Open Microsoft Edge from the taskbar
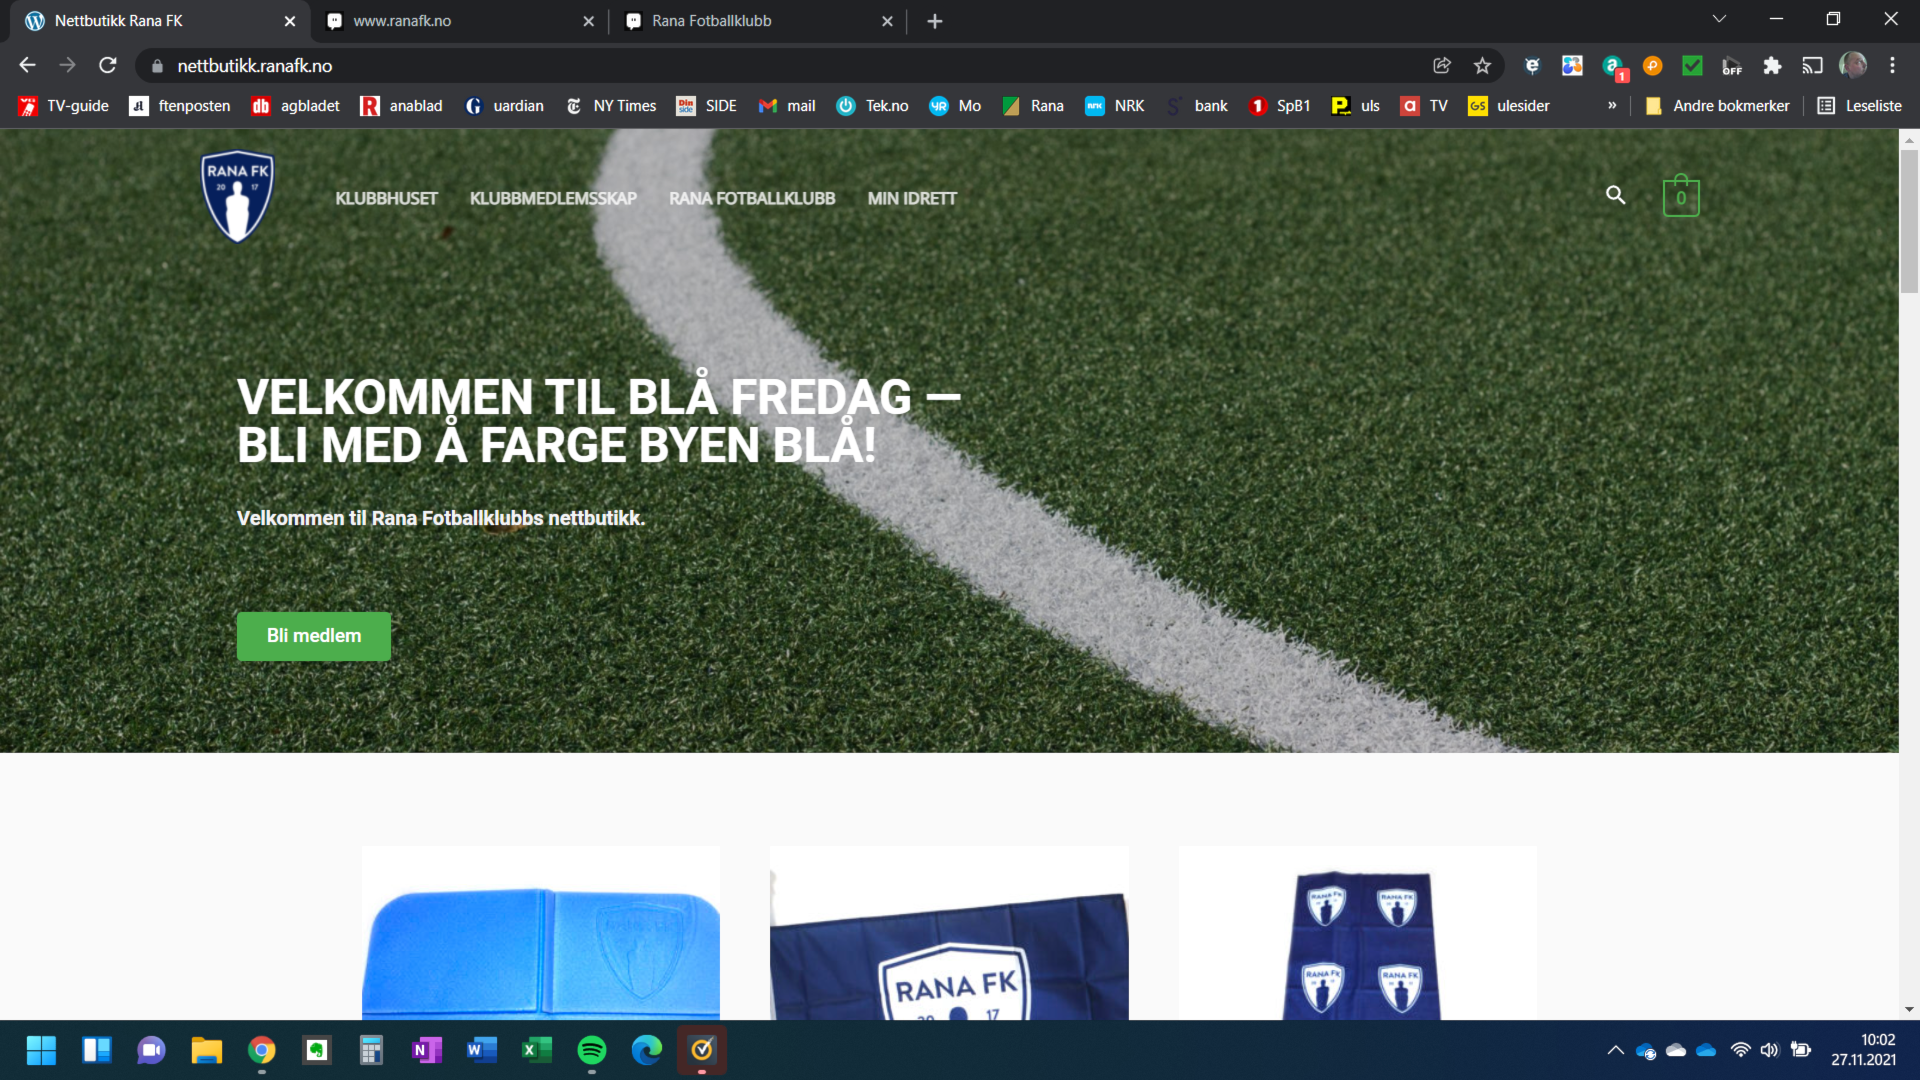This screenshot has width=1920, height=1080. click(x=647, y=1050)
